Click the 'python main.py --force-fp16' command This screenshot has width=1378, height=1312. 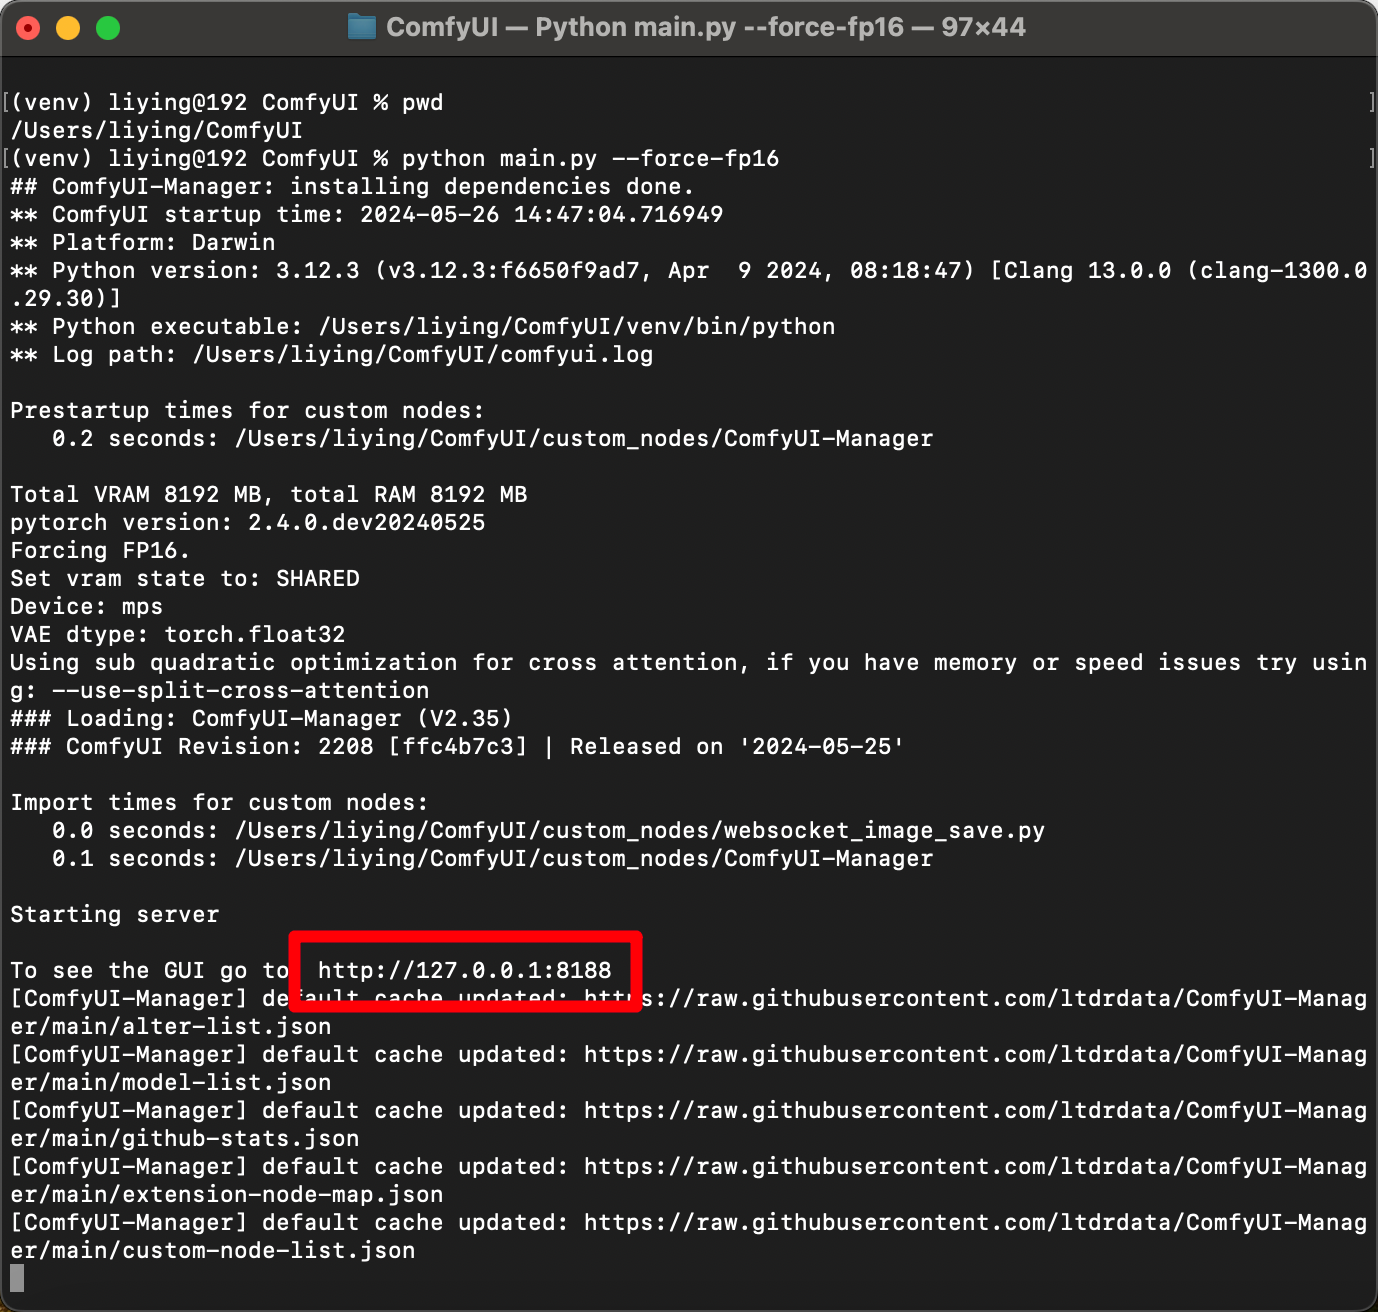coord(590,159)
